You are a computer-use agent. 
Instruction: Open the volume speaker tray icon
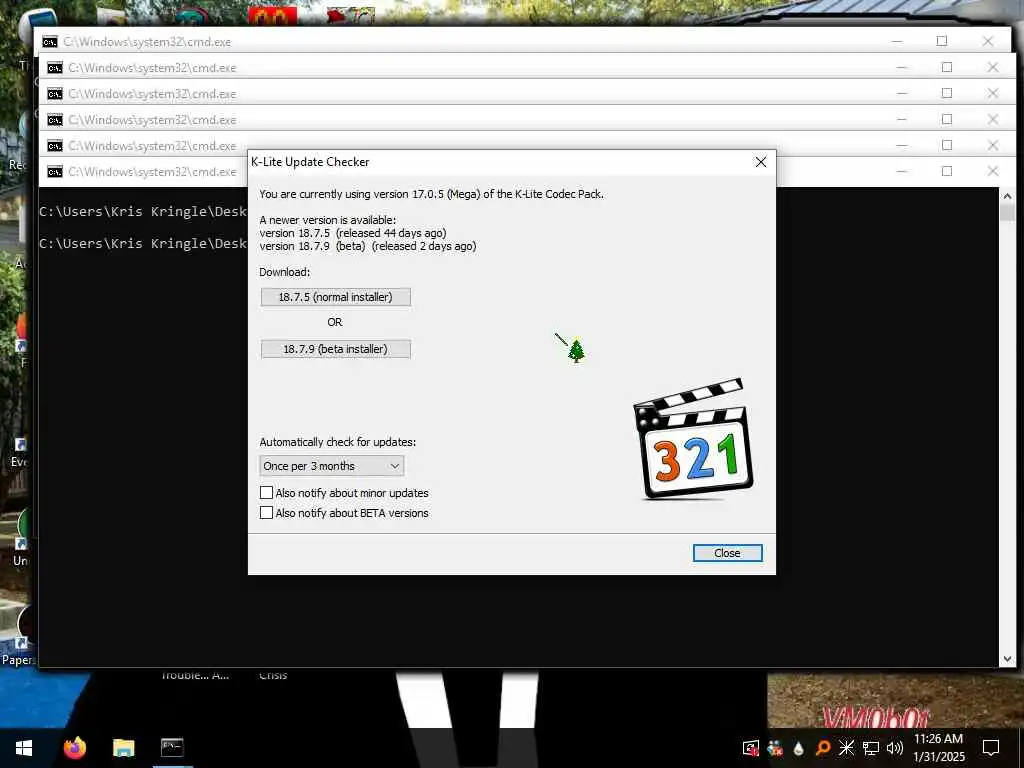click(895, 748)
